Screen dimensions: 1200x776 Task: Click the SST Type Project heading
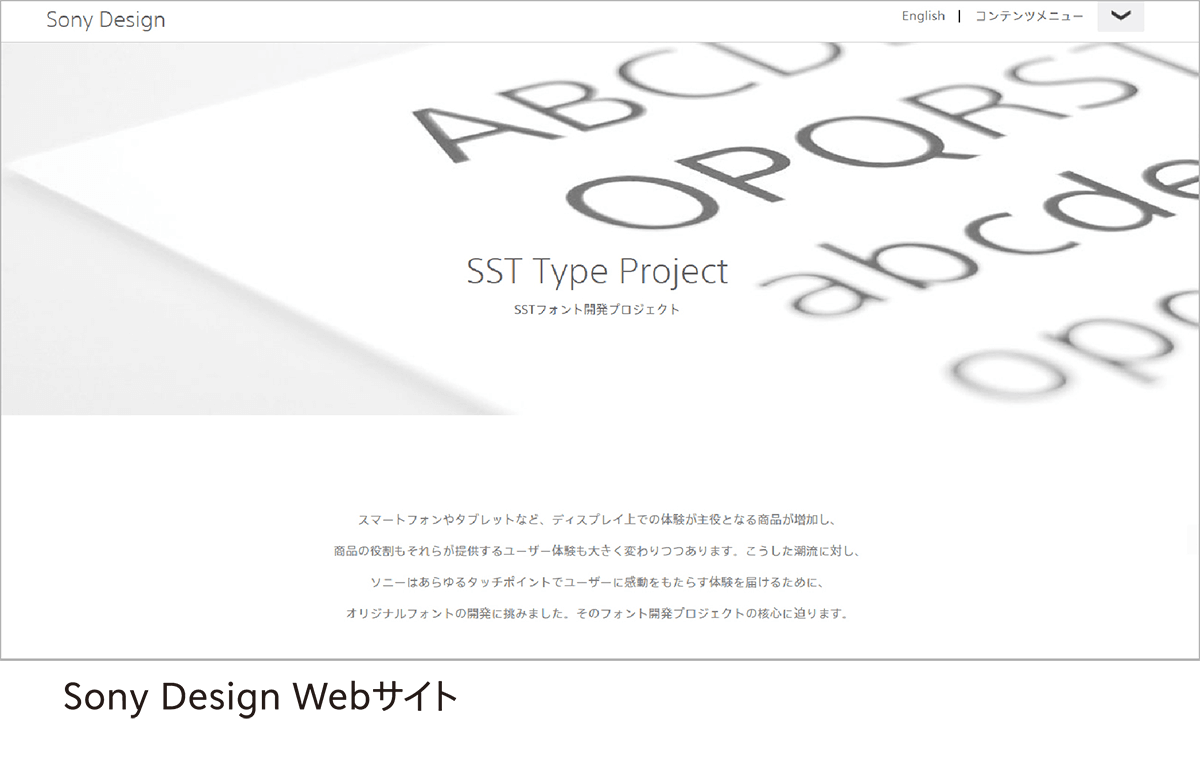(598, 271)
